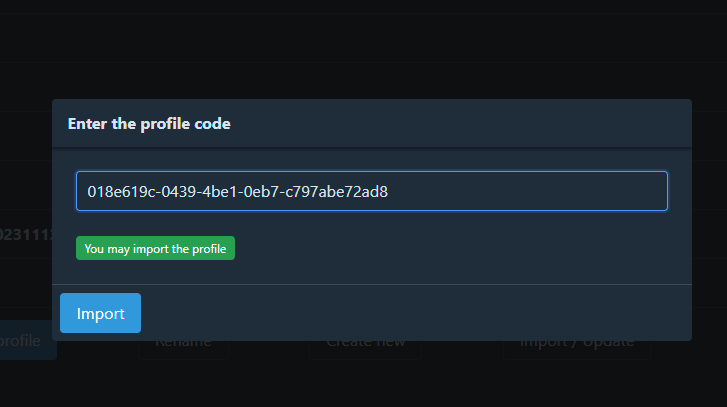This screenshot has height=407, width=727.
Task: Choose Rename in the background page
Action: tap(182, 343)
